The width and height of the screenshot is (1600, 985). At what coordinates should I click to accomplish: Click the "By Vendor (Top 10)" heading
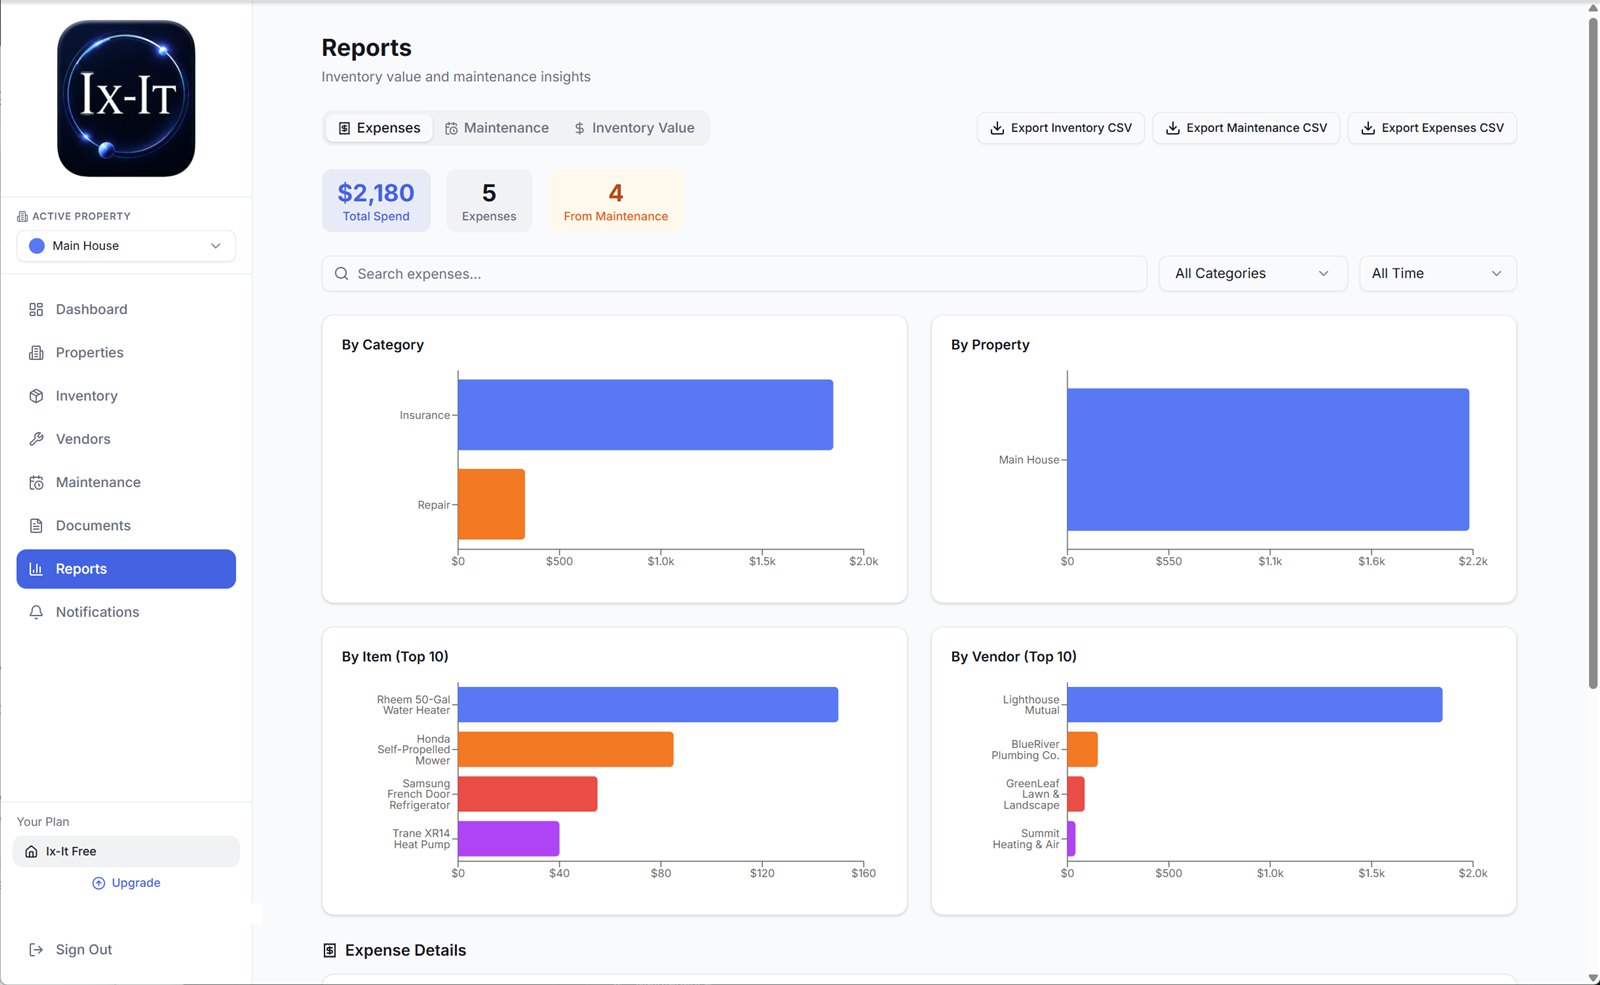click(1014, 657)
